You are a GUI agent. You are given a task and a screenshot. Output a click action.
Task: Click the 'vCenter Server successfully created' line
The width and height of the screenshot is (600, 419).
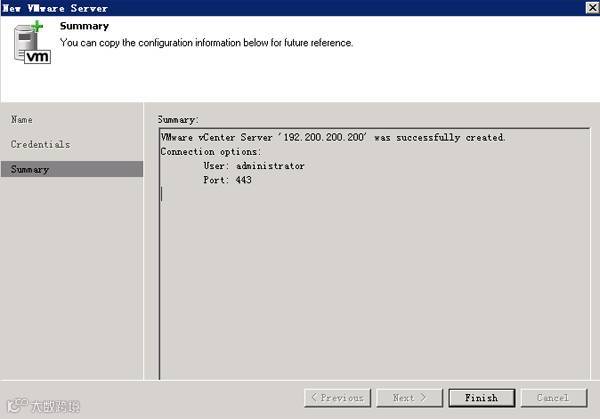click(333, 137)
